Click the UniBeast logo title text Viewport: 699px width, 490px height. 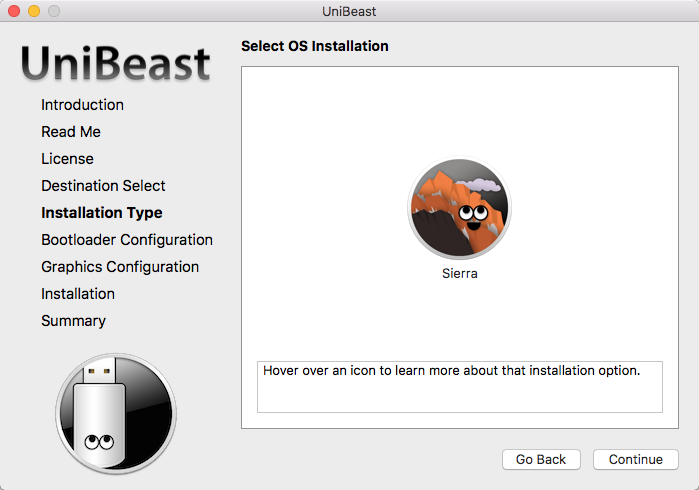pos(115,63)
